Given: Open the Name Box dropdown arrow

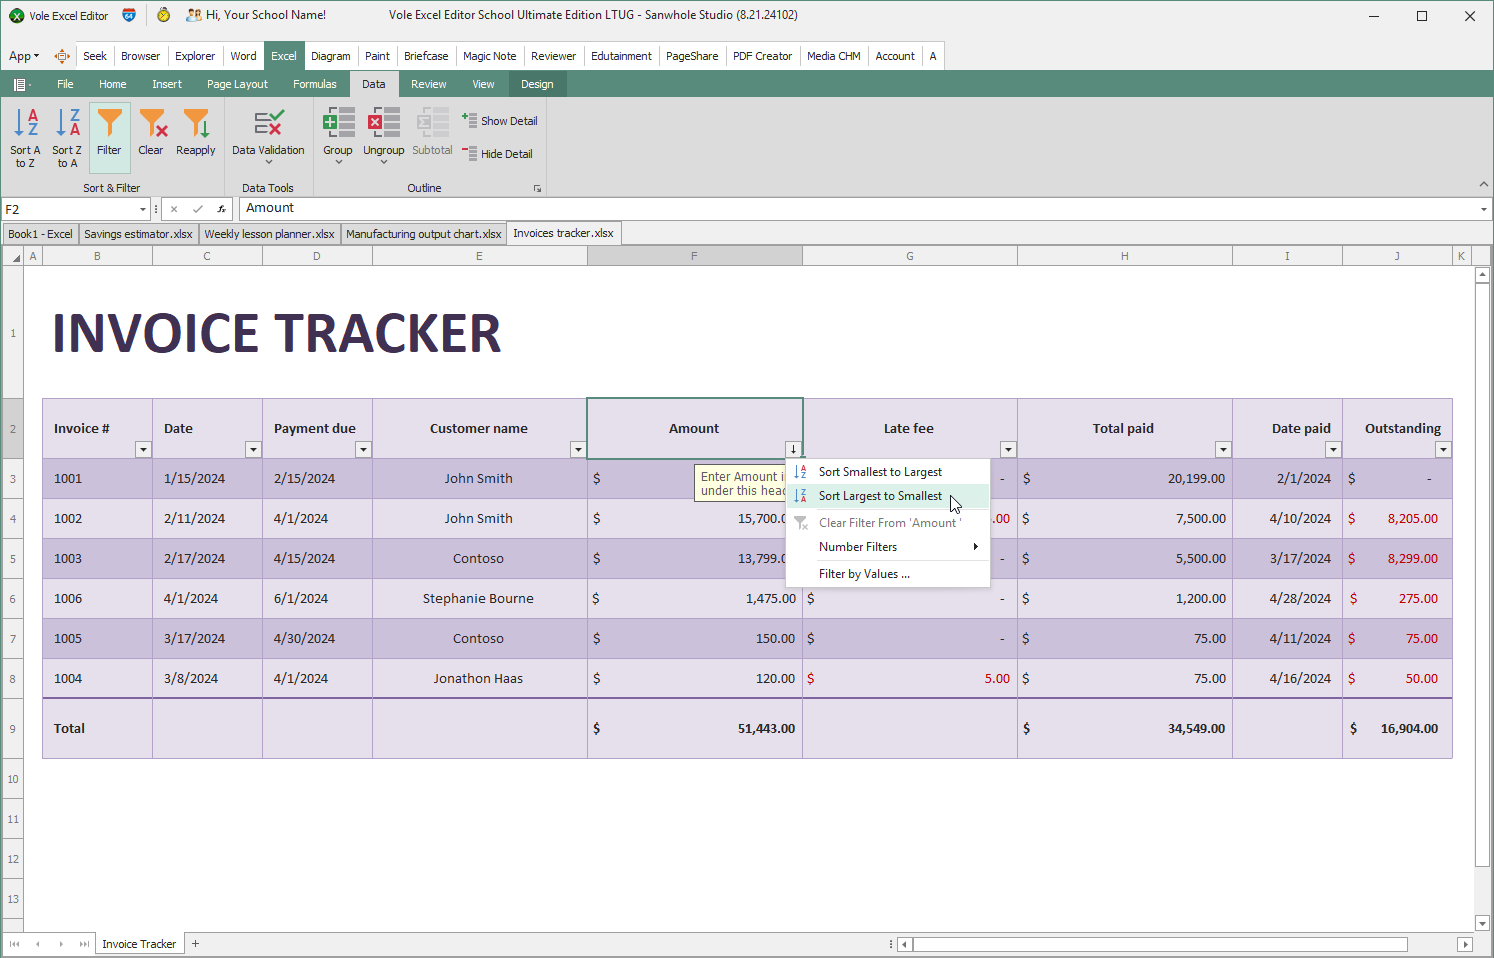Looking at the screenshot, I should [143, 209].
